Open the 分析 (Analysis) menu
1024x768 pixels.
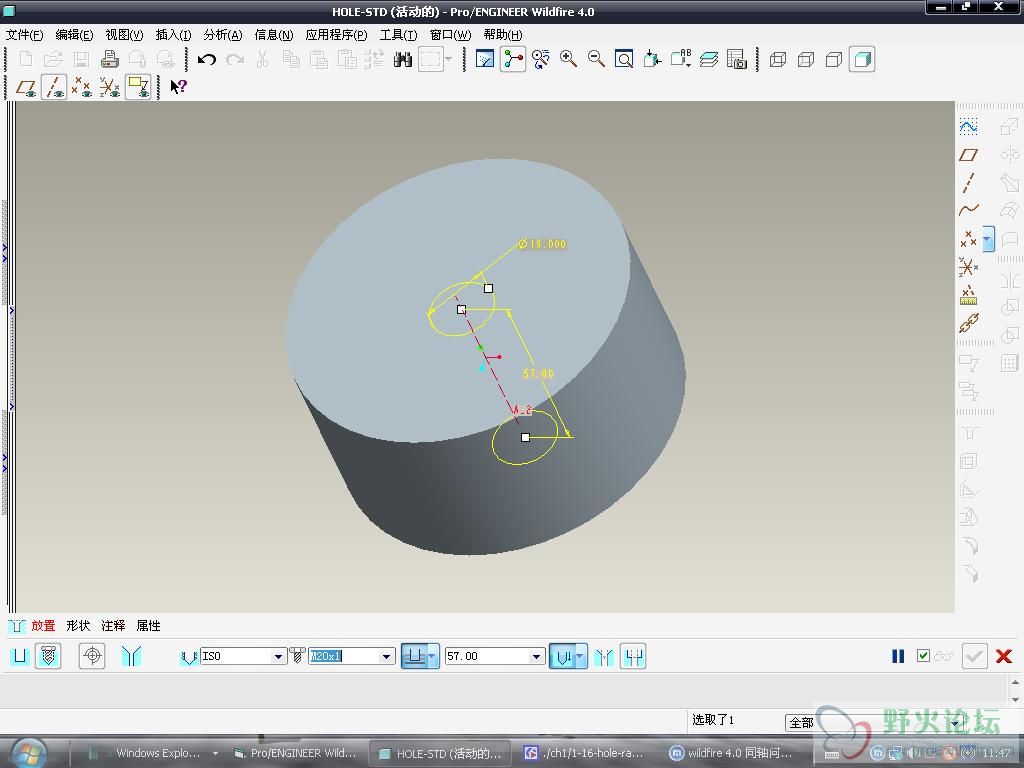coord(223,35)
